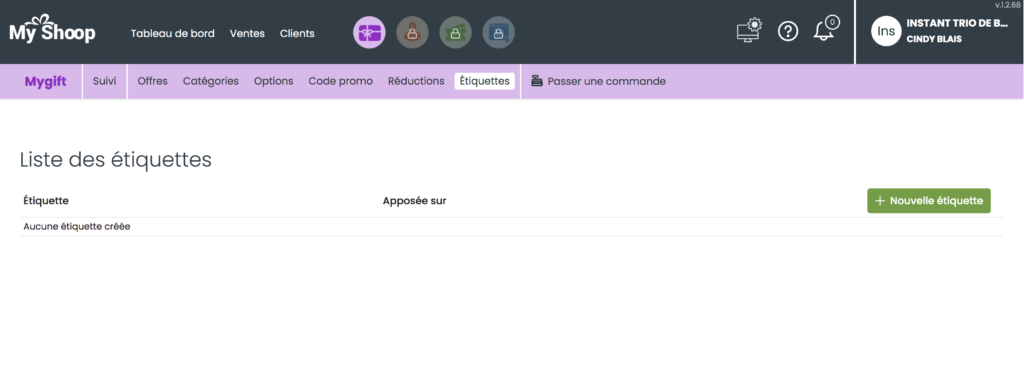Switch to the Offres tab
This screenshot has height=375, width=1024.
tap(153, 81)
